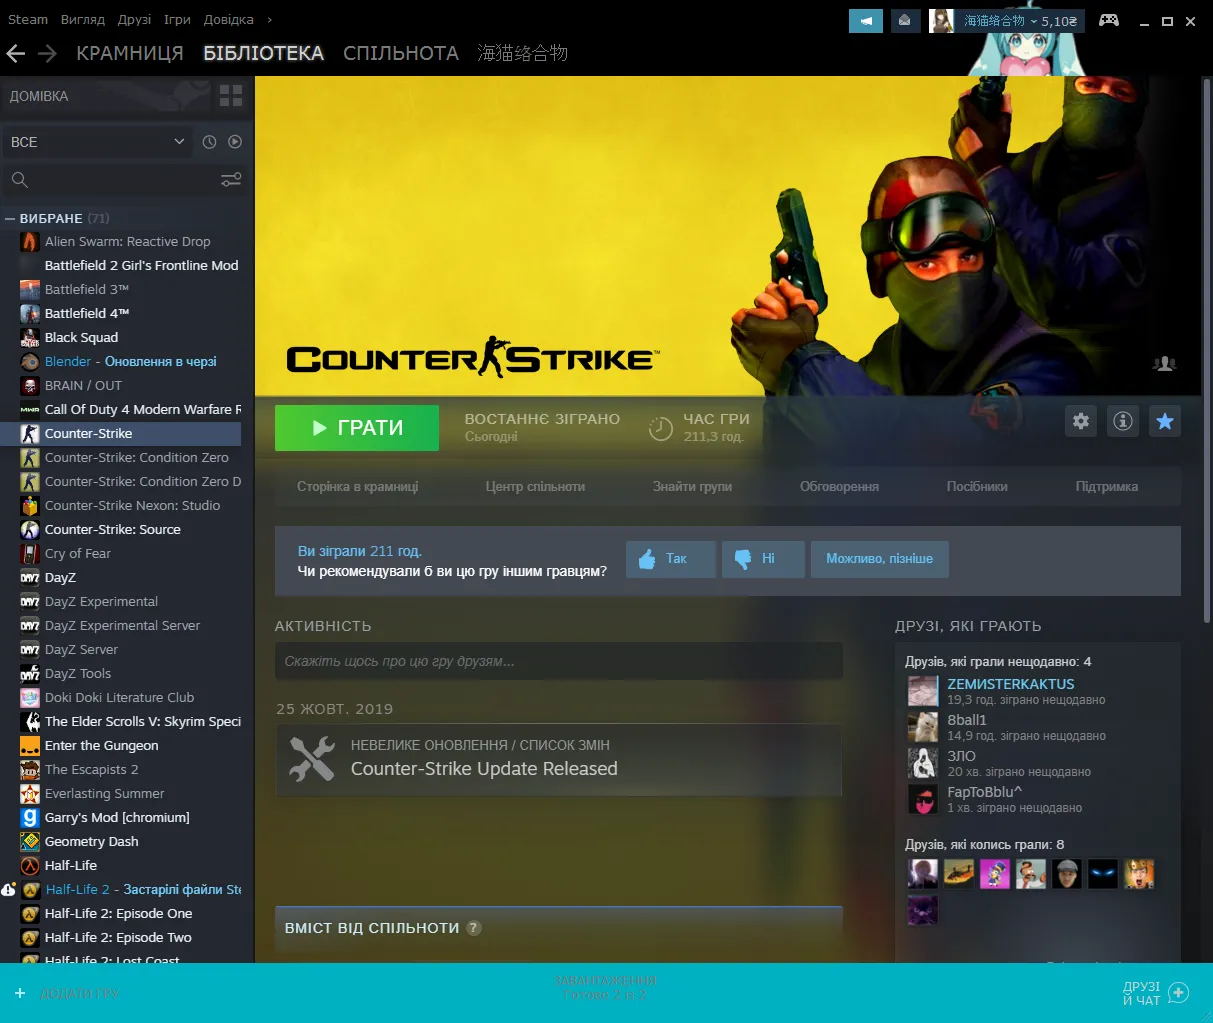
Task: Click the main content vertical scrollbar
Action: [x=1207, y=350]
